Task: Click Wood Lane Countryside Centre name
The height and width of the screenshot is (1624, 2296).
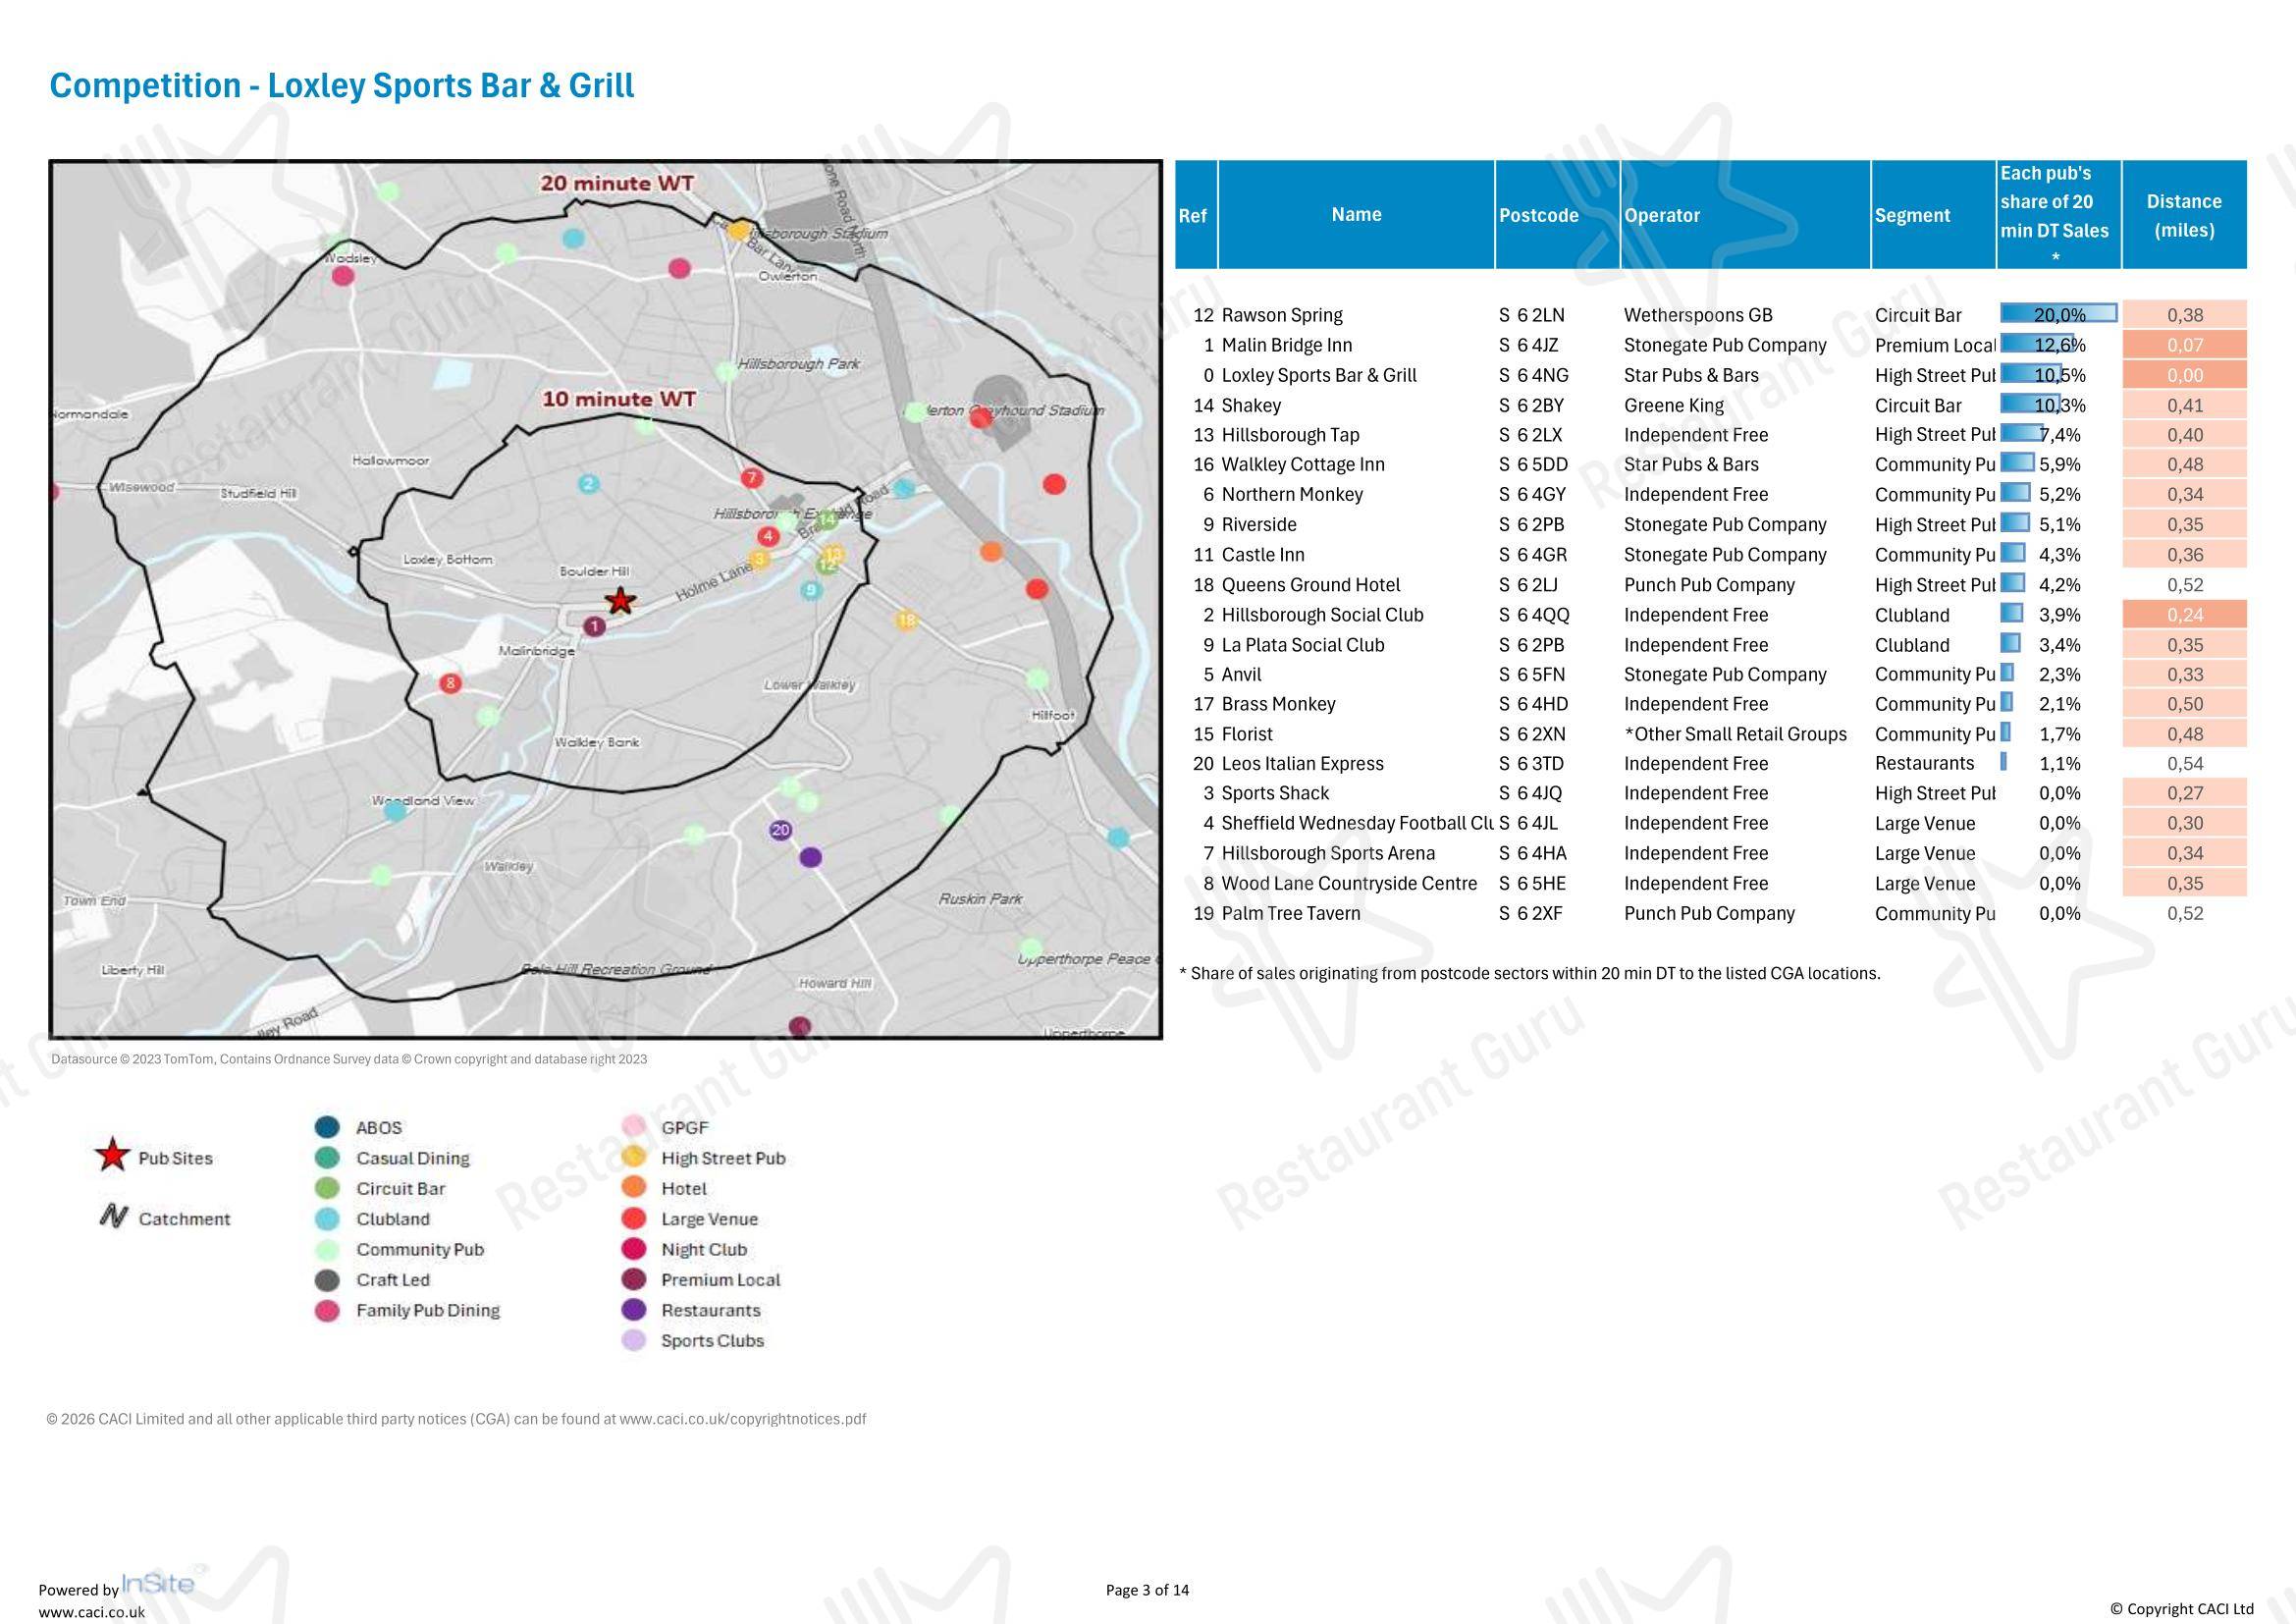Action: [x=1349, y=883]
